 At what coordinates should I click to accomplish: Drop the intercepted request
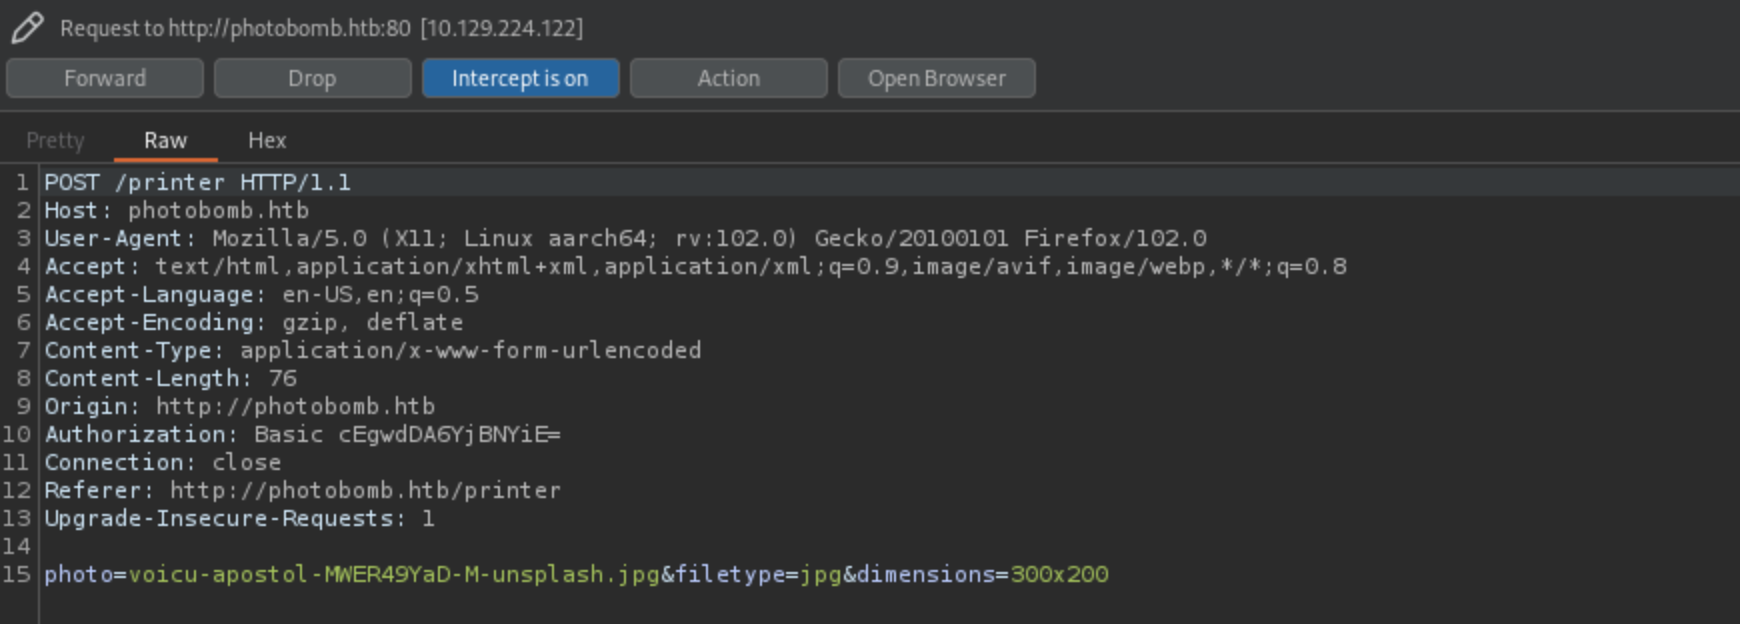click(x=312, y=78)
